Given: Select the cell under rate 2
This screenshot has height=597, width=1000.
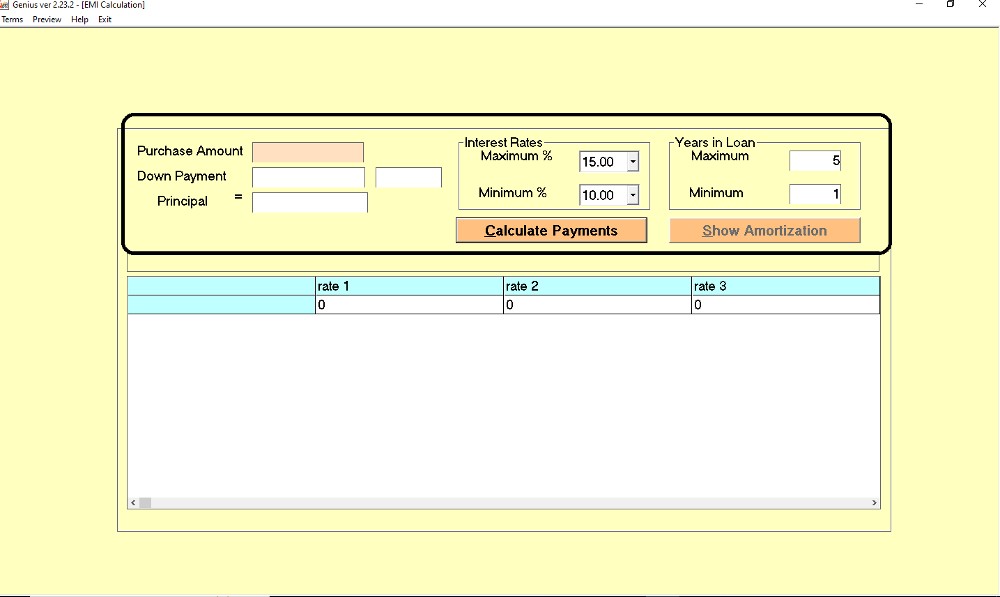Looking at the screenshot, I should [x=597, y=305].
